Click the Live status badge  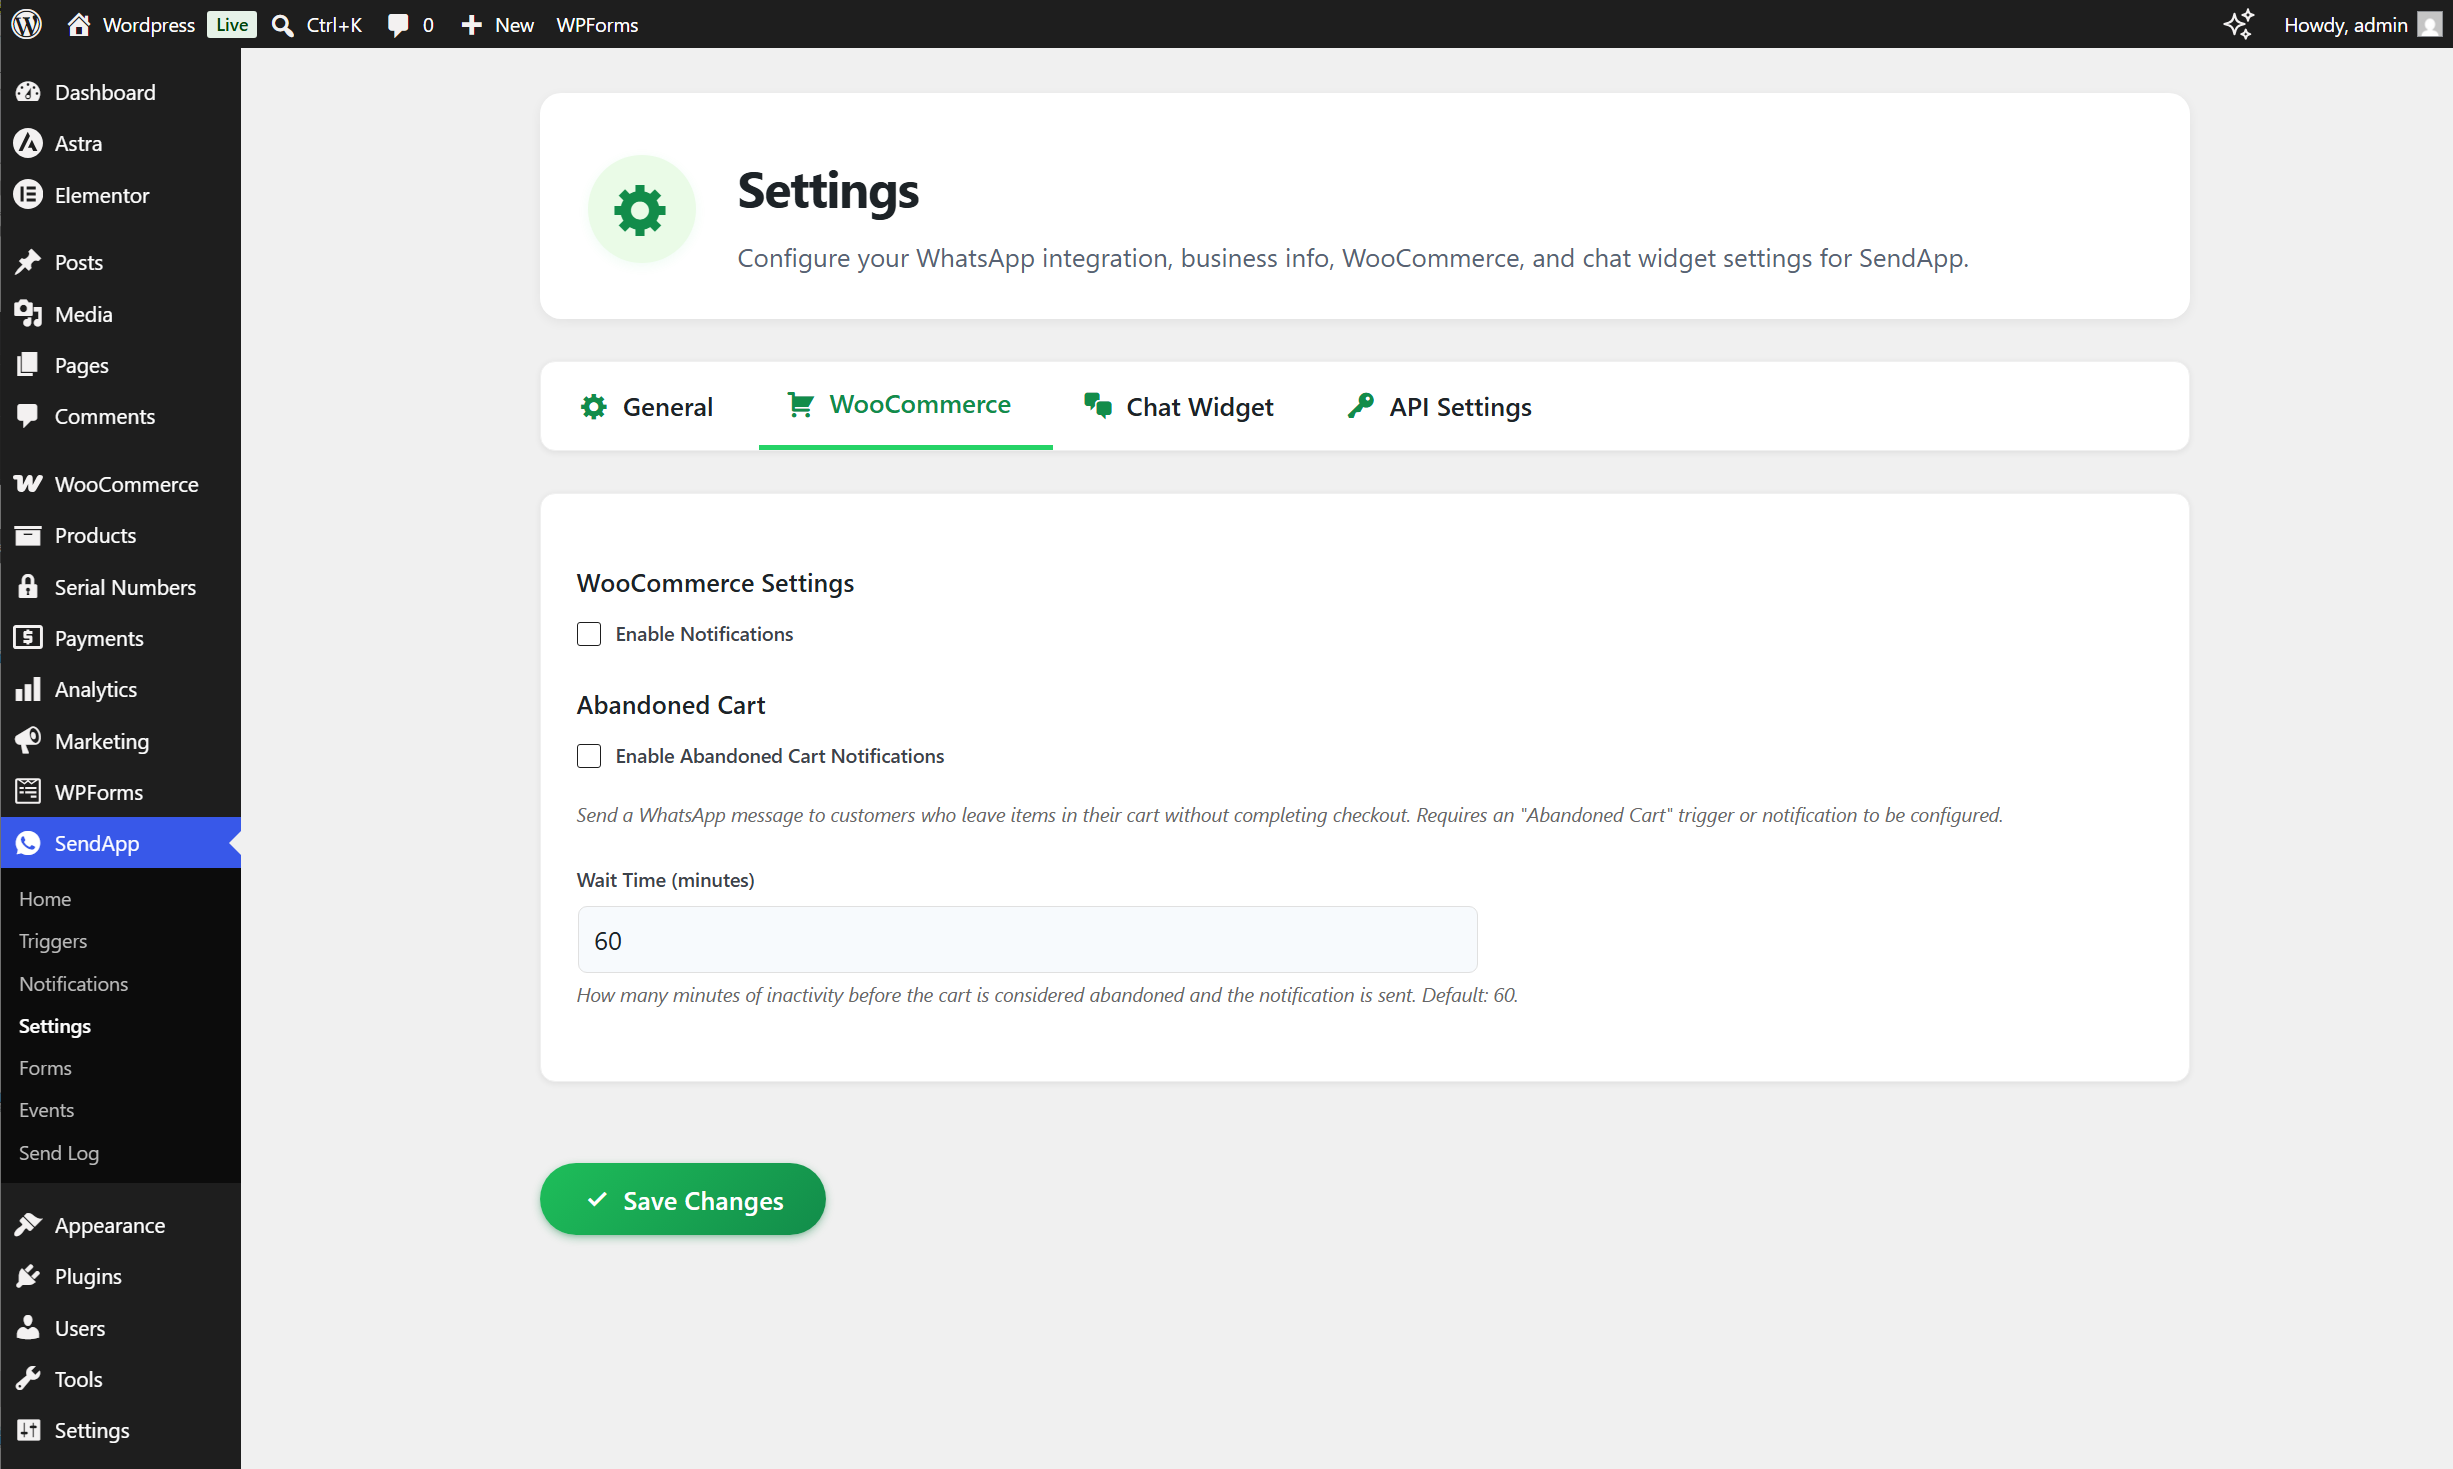pyautogui.click(x=232, y=25)
